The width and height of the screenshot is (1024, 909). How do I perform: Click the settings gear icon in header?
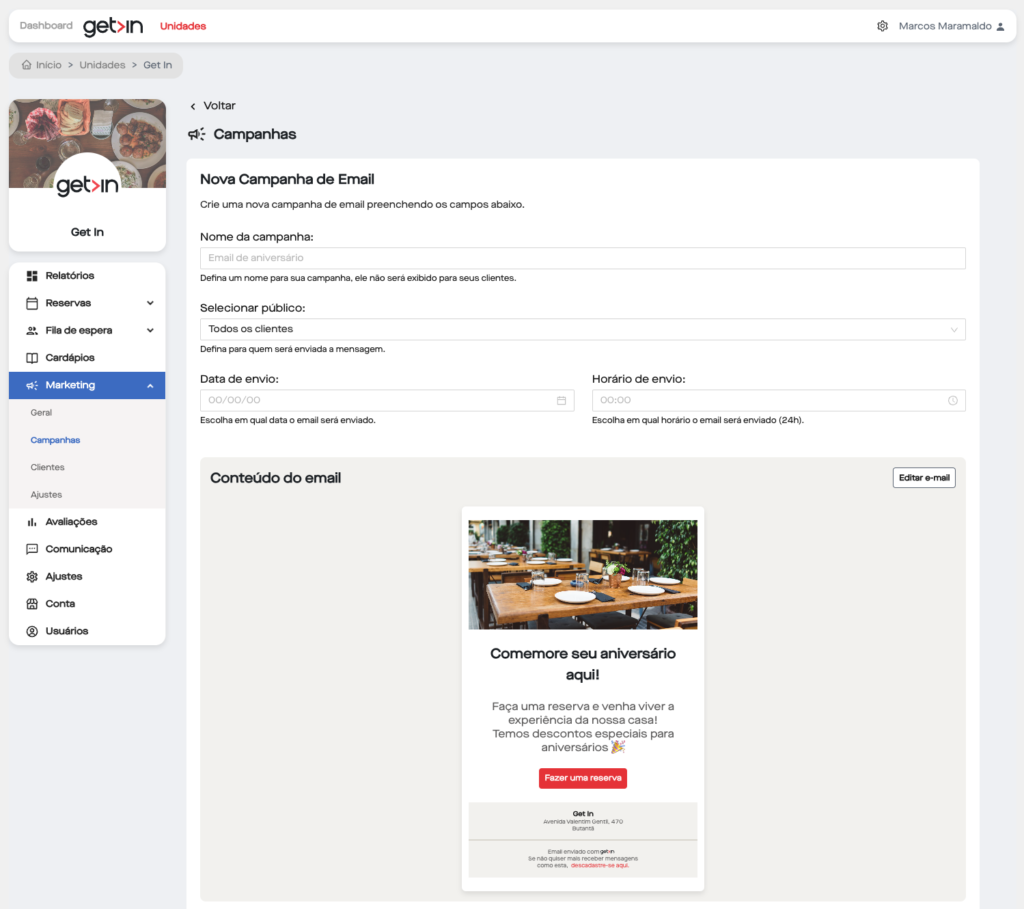click(882, 26)
